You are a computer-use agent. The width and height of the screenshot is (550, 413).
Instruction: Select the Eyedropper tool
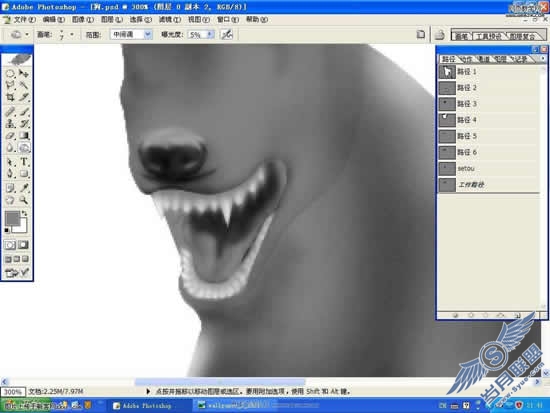coord(24,187)
